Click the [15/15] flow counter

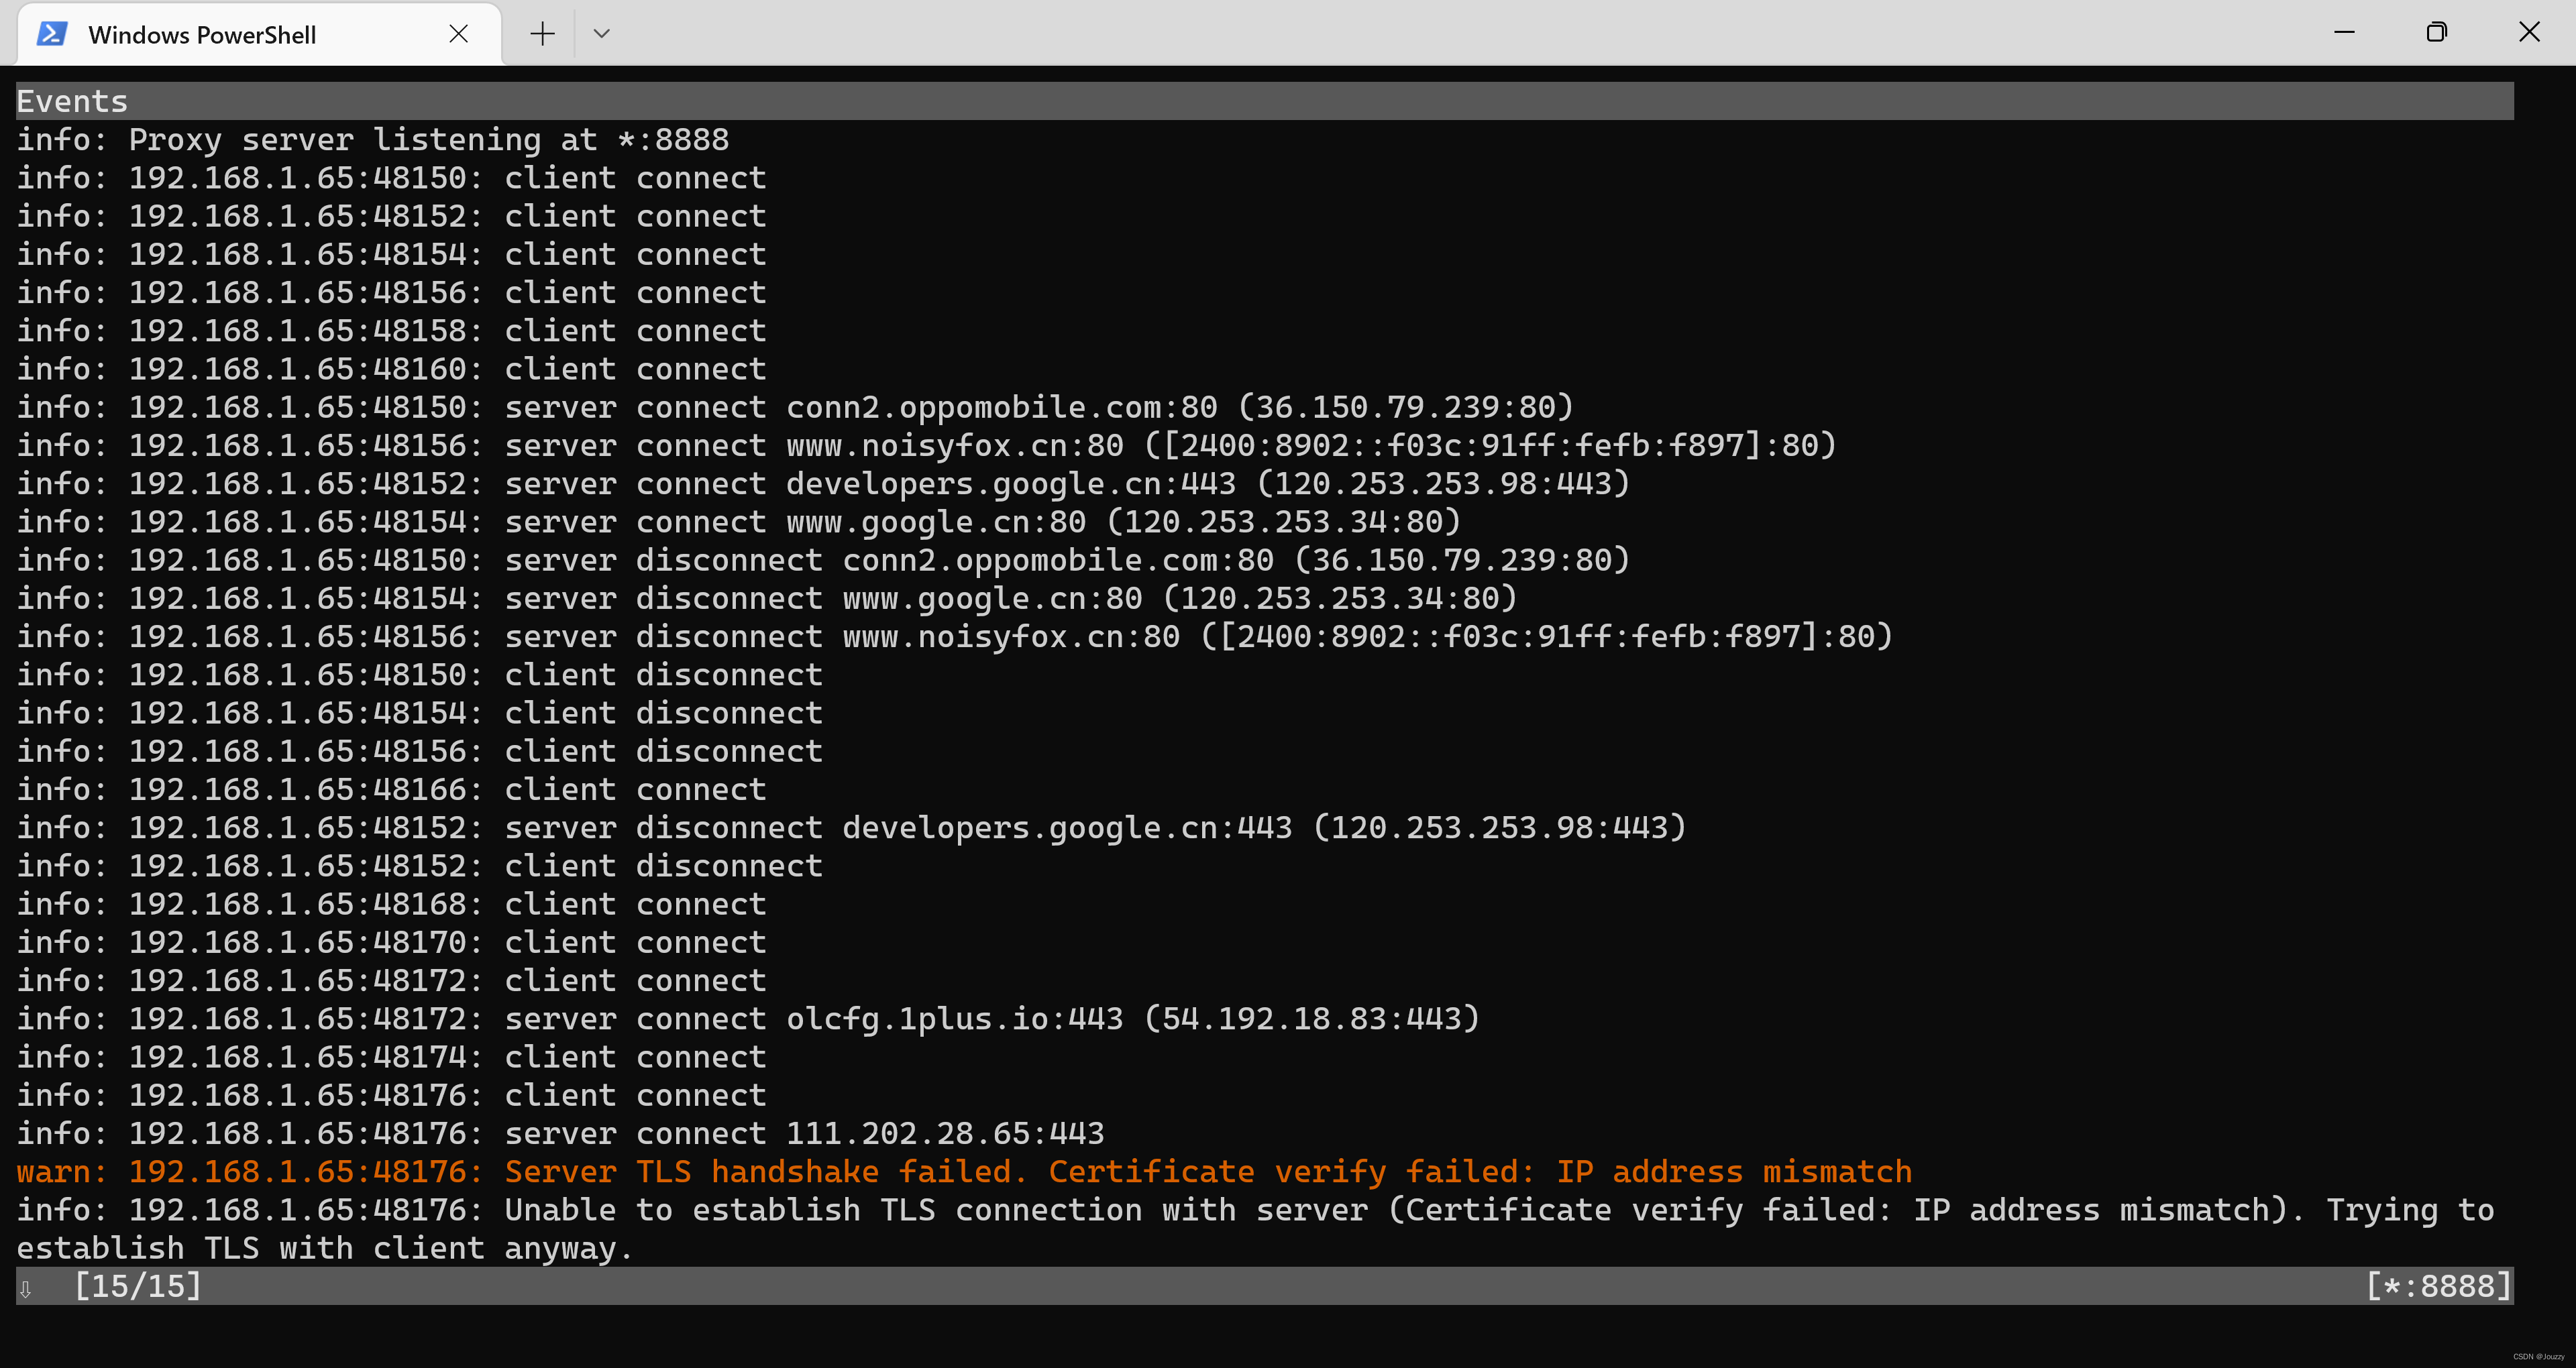(x=138, y=1287)
